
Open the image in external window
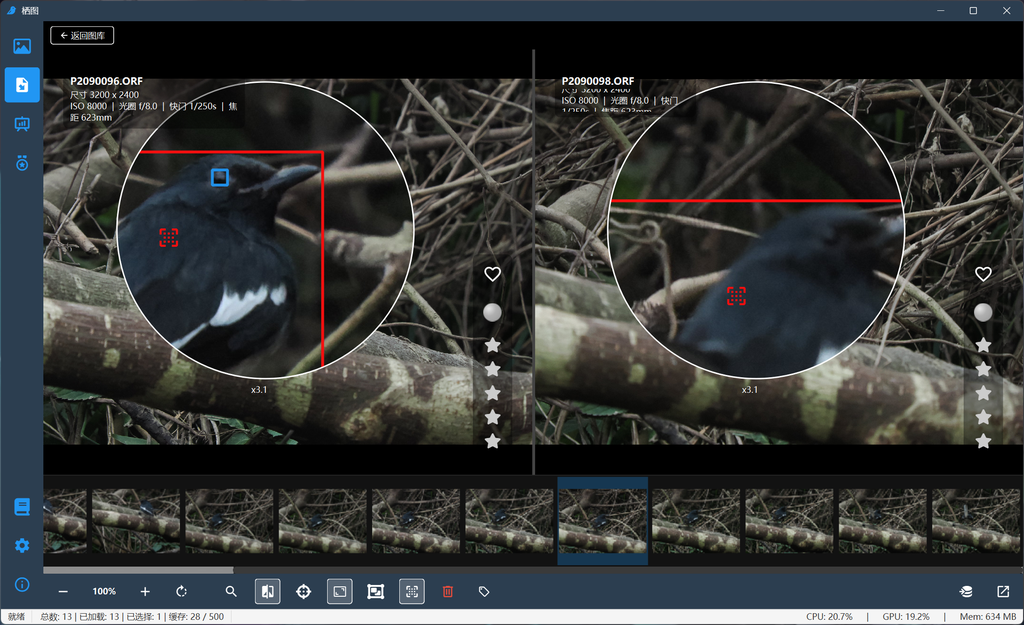tap(1003, 592)
